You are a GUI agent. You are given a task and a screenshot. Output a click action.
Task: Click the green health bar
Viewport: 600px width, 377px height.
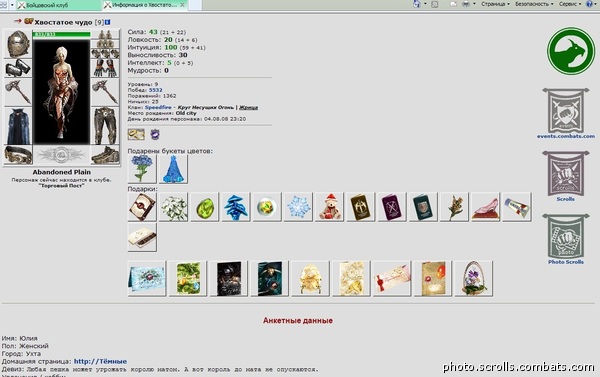[62, 34]
